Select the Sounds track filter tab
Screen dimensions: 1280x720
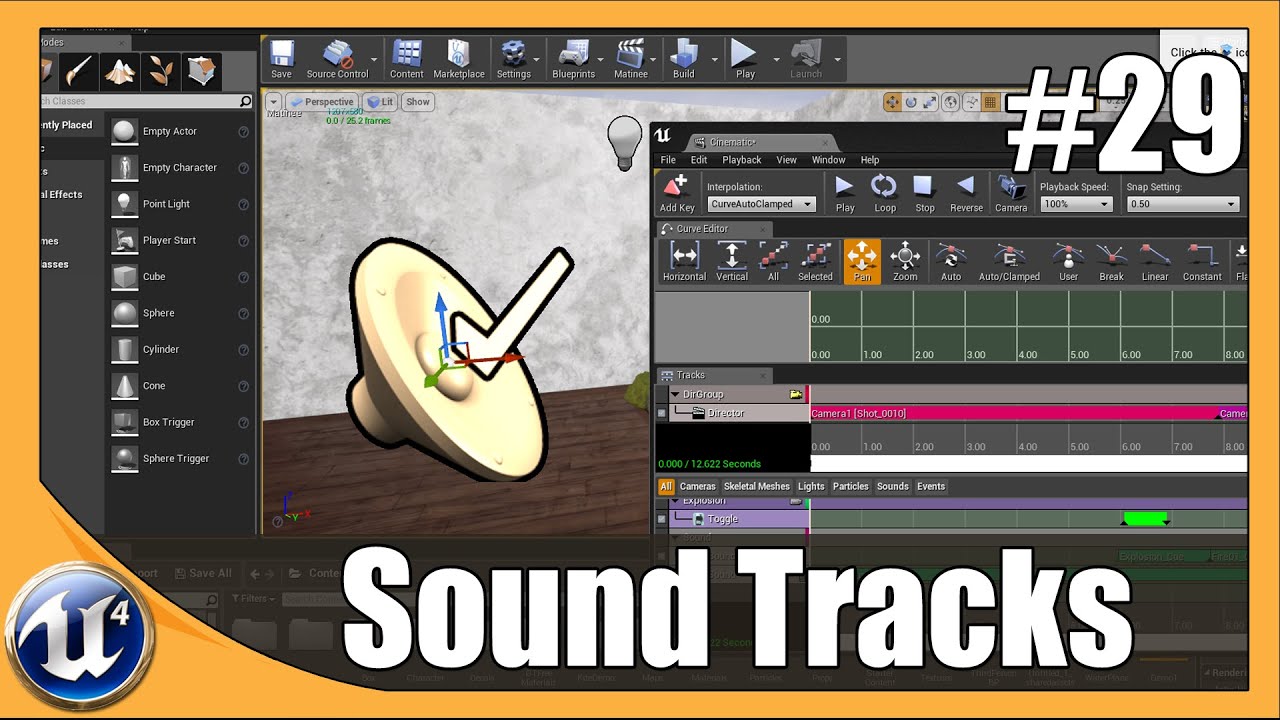click(893, 486)
